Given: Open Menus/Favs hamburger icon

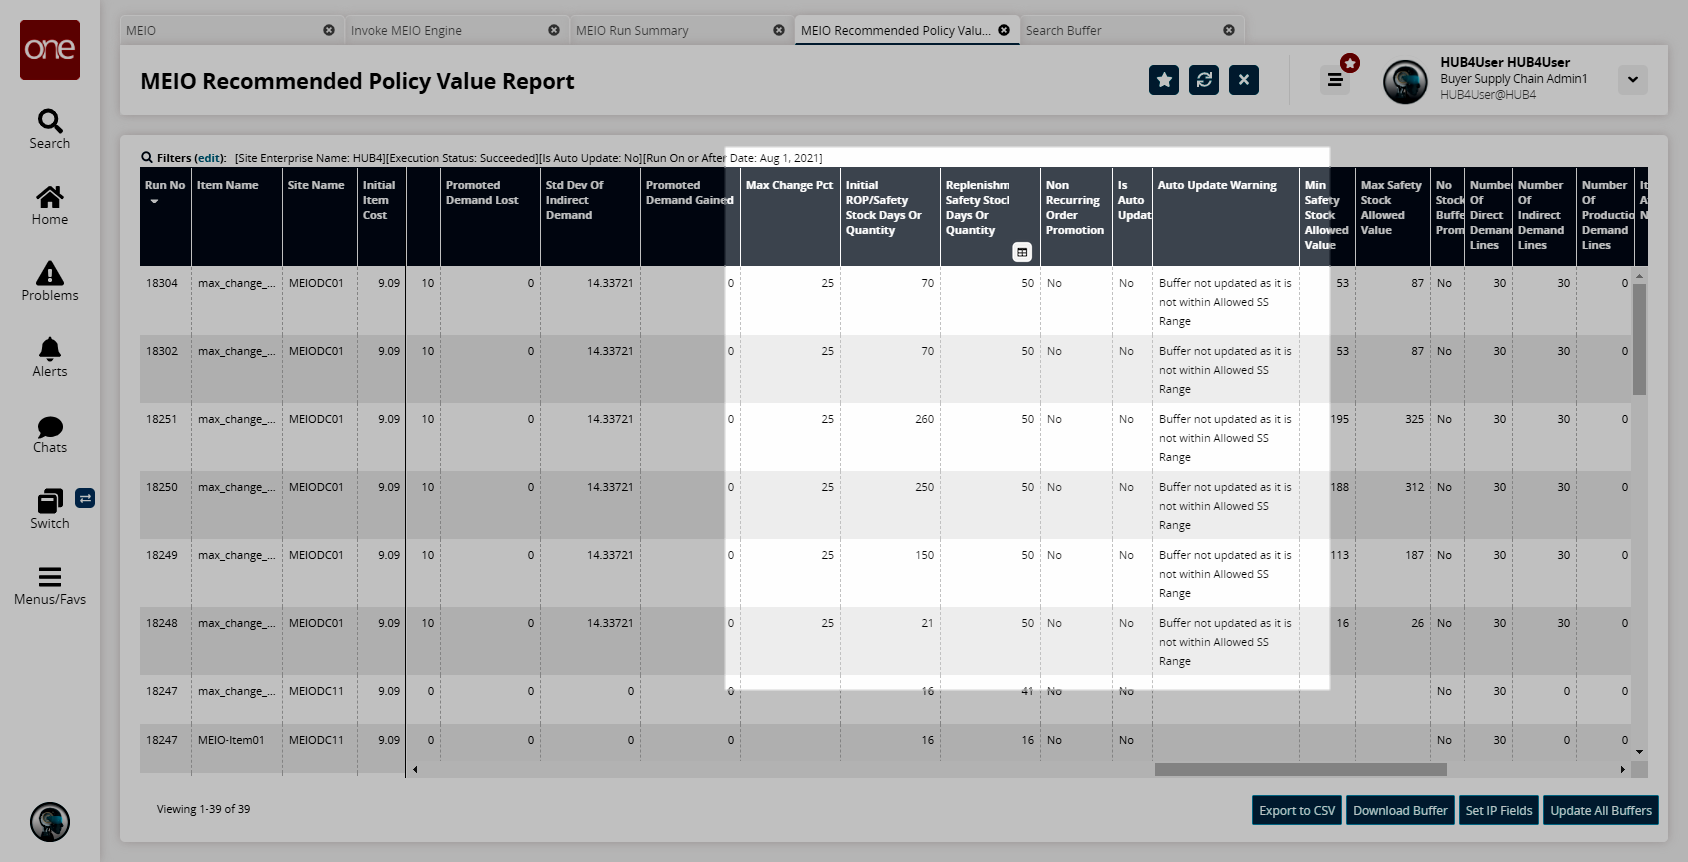Looking at the screenshot, I should tap(50, 577).
